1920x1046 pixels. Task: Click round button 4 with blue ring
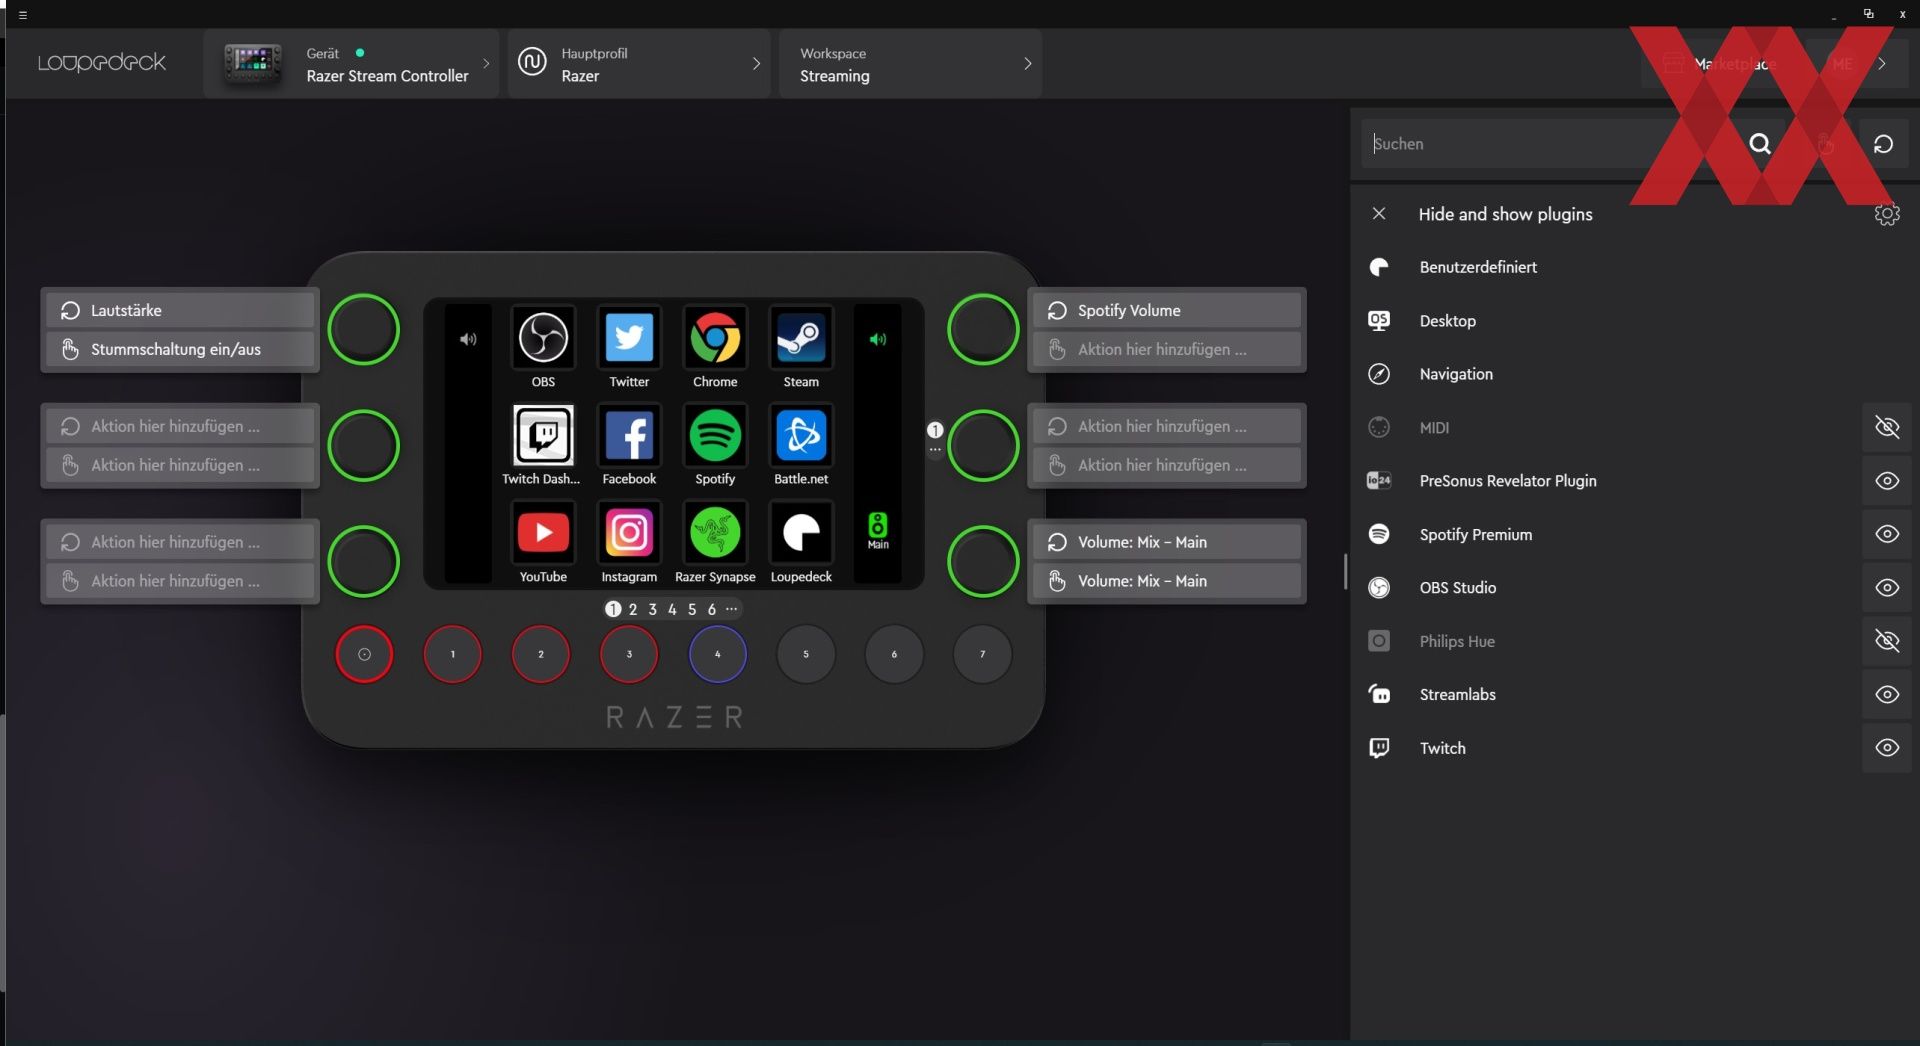coord(718,654)
